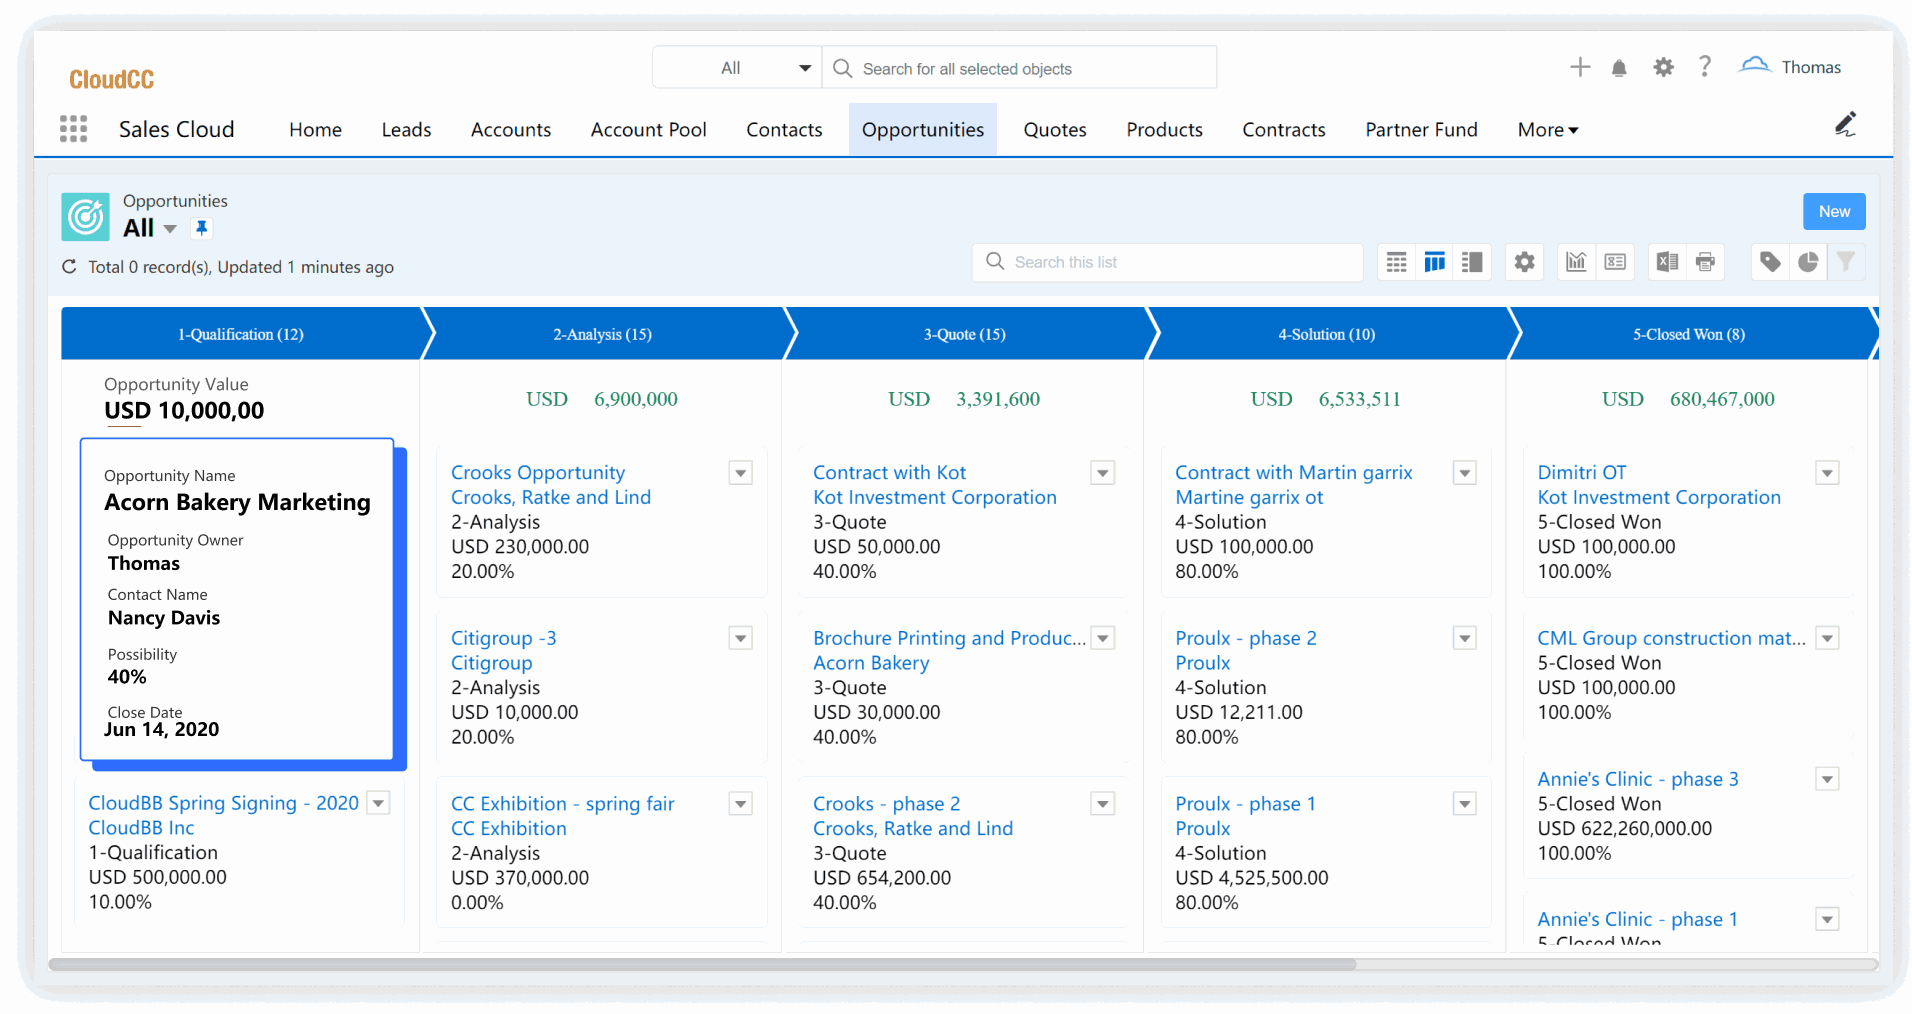The image size is (1912, 1014).
Task: Open the Accounts tab
Action: click(x=510, y=130)
